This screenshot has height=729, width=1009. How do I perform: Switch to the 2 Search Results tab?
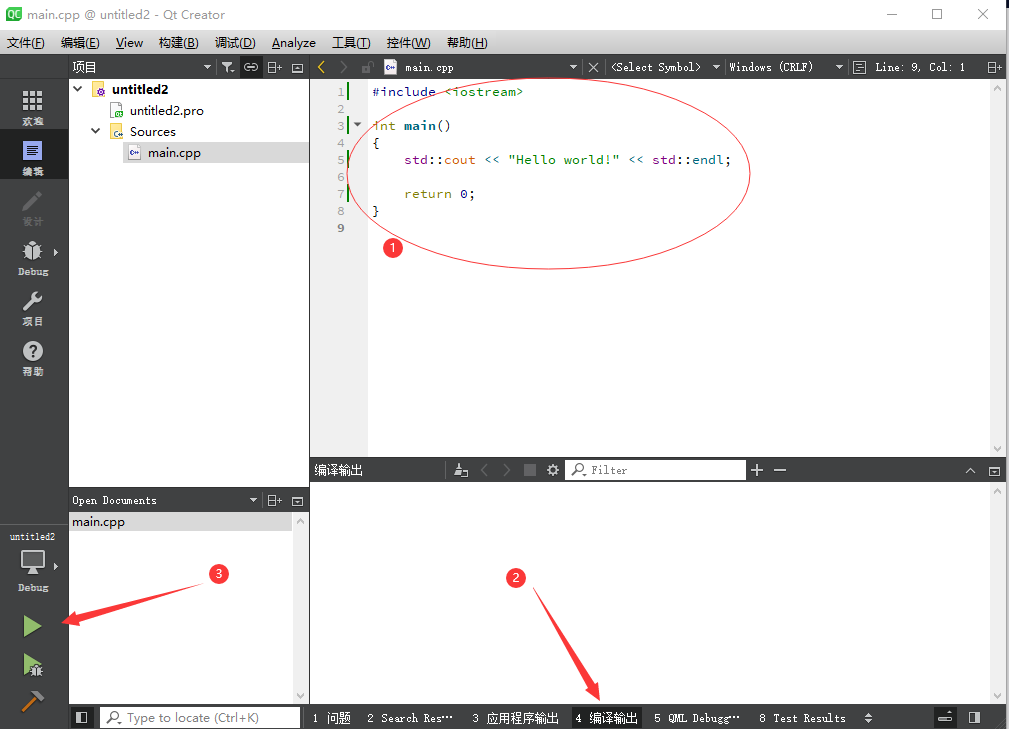coord(410,717)
